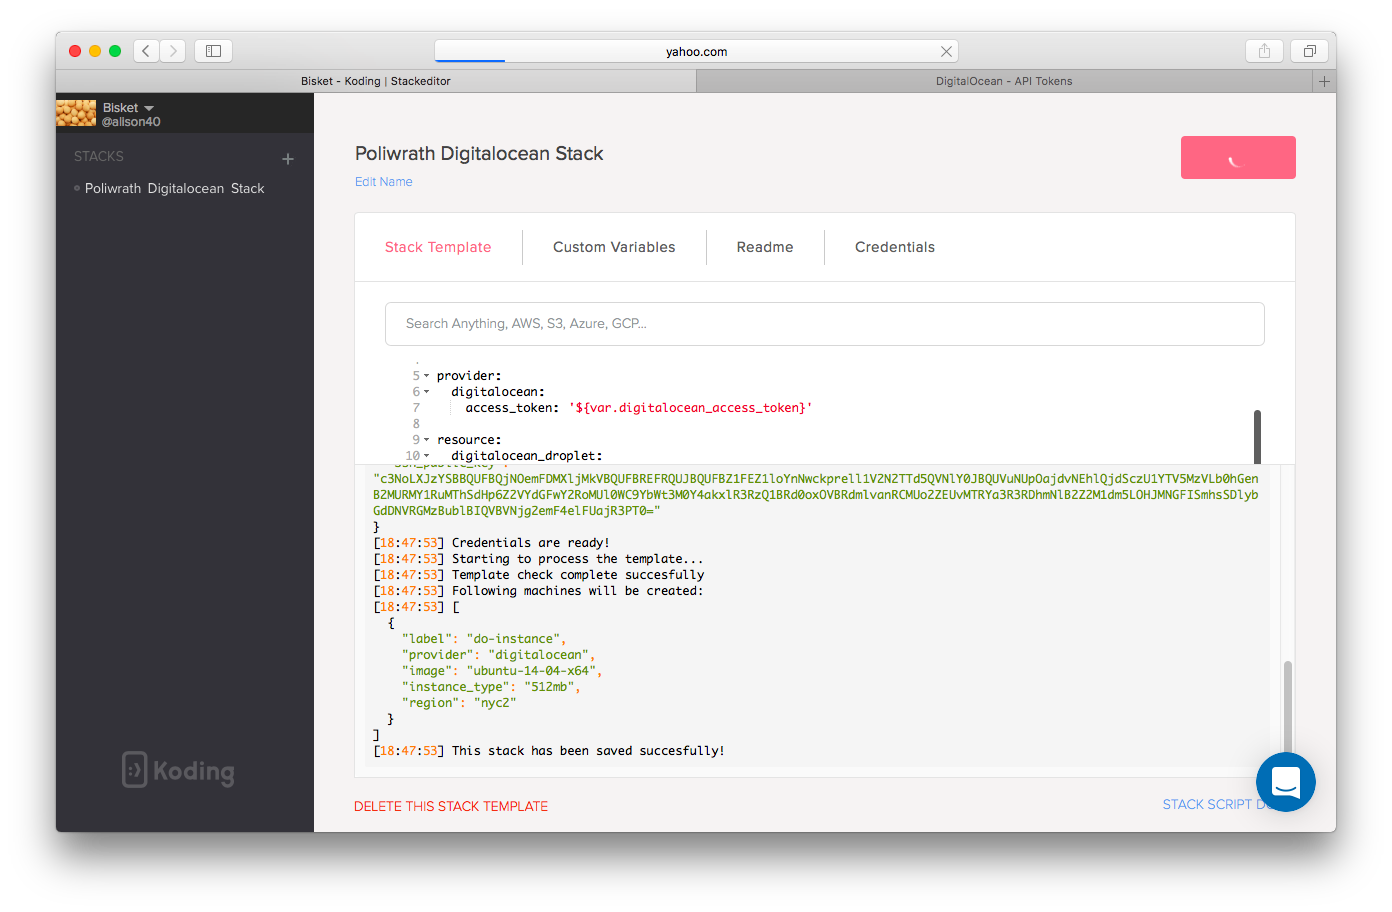This screenshot has height=912, width=1392.
Task: Click the "image": "ubuntu-14-04-x64" entry
Action: click(502, 671)
